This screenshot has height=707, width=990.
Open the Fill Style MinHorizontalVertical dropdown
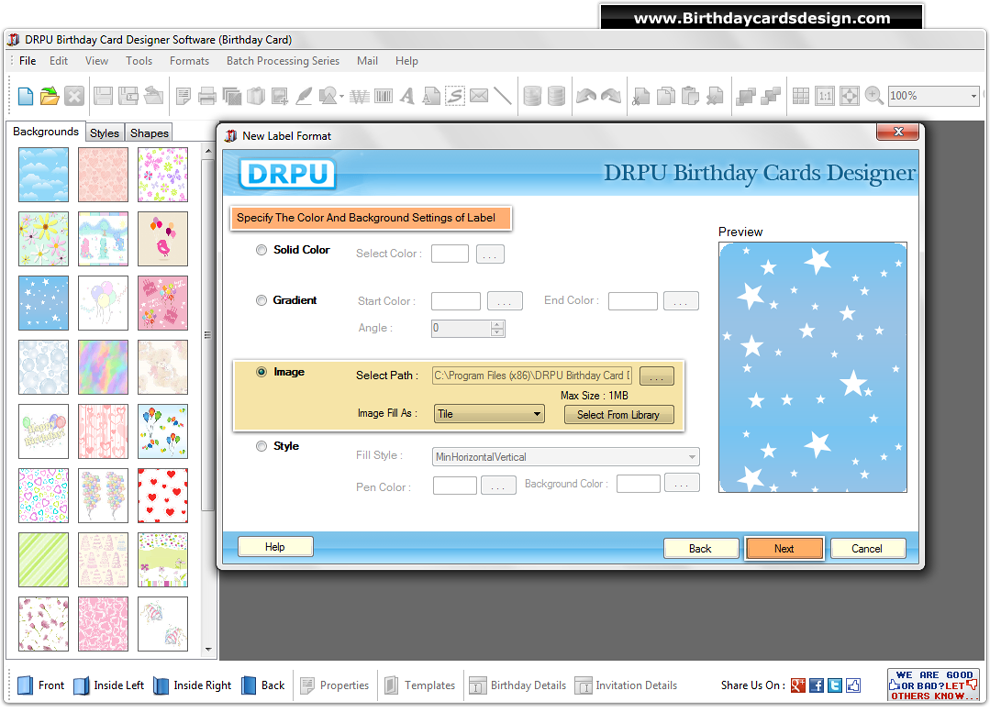[x=566, y=457]
